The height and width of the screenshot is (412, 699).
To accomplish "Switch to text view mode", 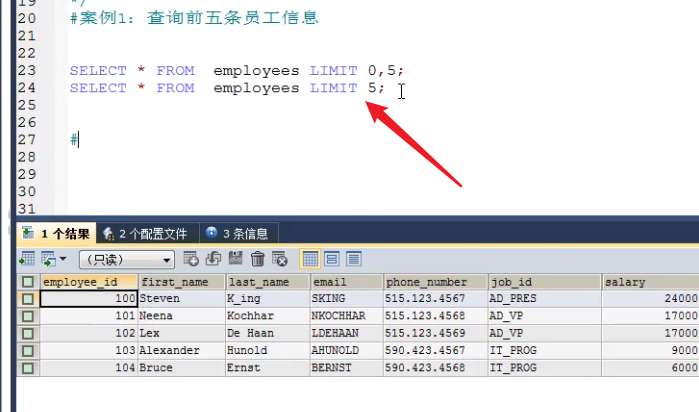I will (x=354, y=259).
